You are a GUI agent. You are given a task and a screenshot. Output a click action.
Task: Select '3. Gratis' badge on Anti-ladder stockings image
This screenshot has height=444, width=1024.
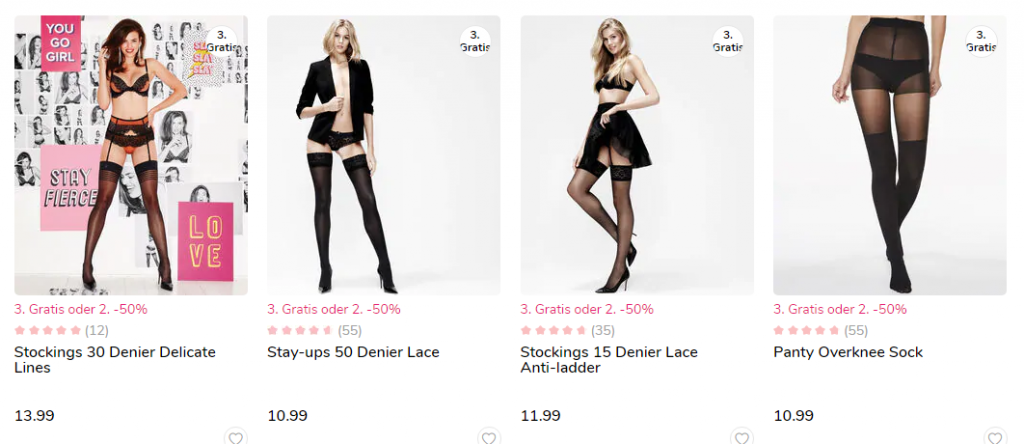pos(728,41)
